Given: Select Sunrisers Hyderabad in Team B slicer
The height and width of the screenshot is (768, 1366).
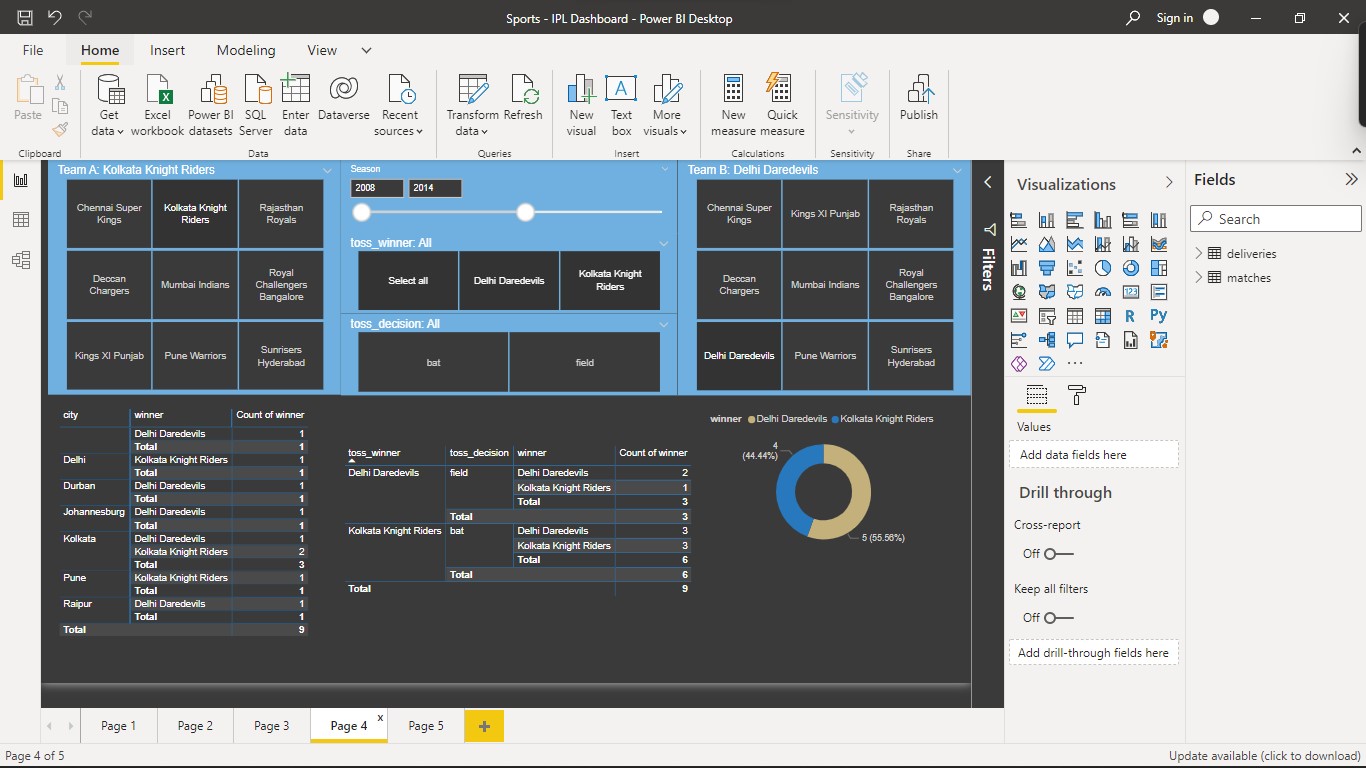Looking at the screenshot, I should (x=911, y=356).
